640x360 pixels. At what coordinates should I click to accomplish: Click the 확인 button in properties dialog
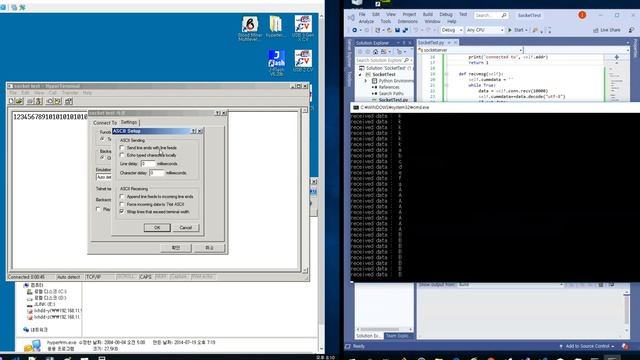point(176,248)
